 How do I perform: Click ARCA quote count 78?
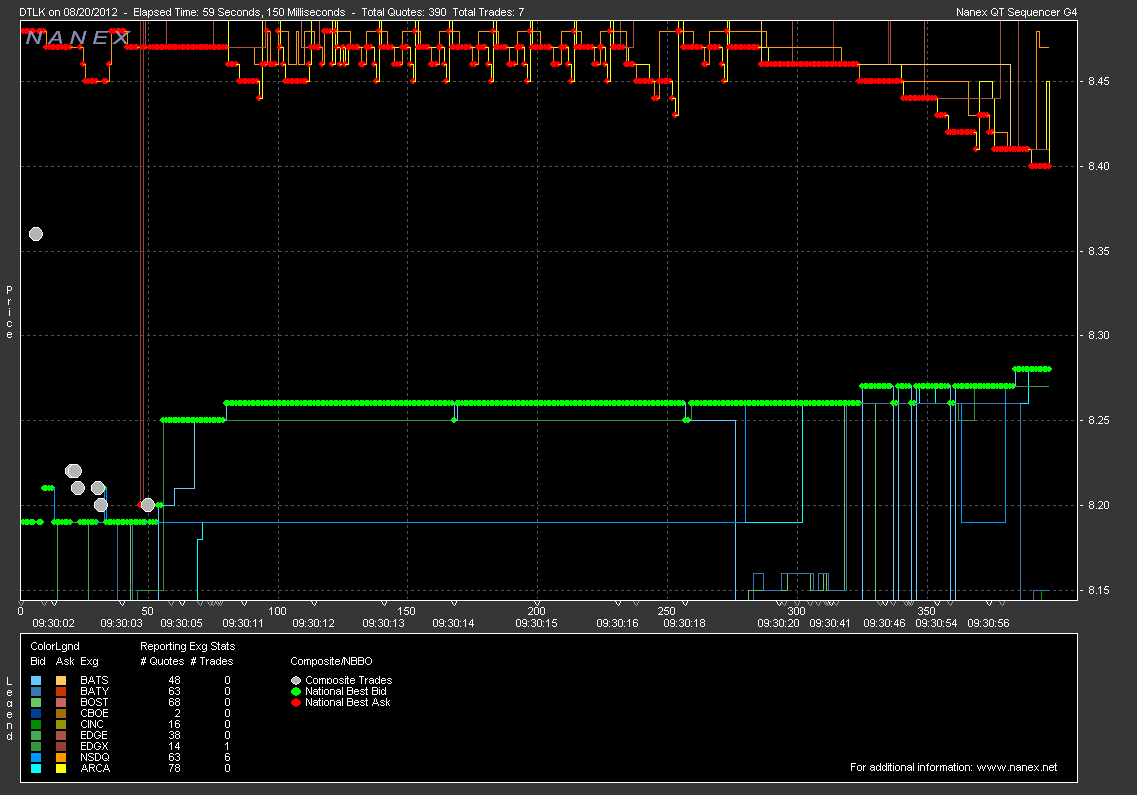[174, 768]
